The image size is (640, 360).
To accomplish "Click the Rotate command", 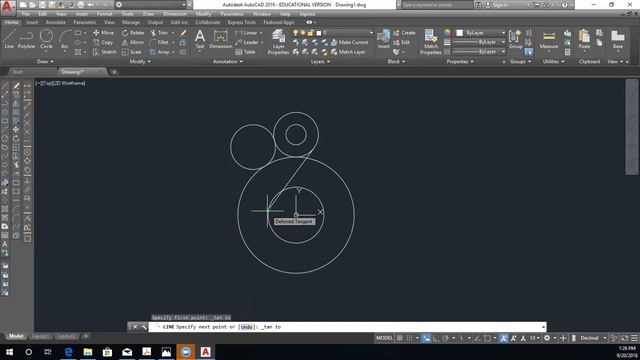I will pyautogui.click(x=133, y=33).
